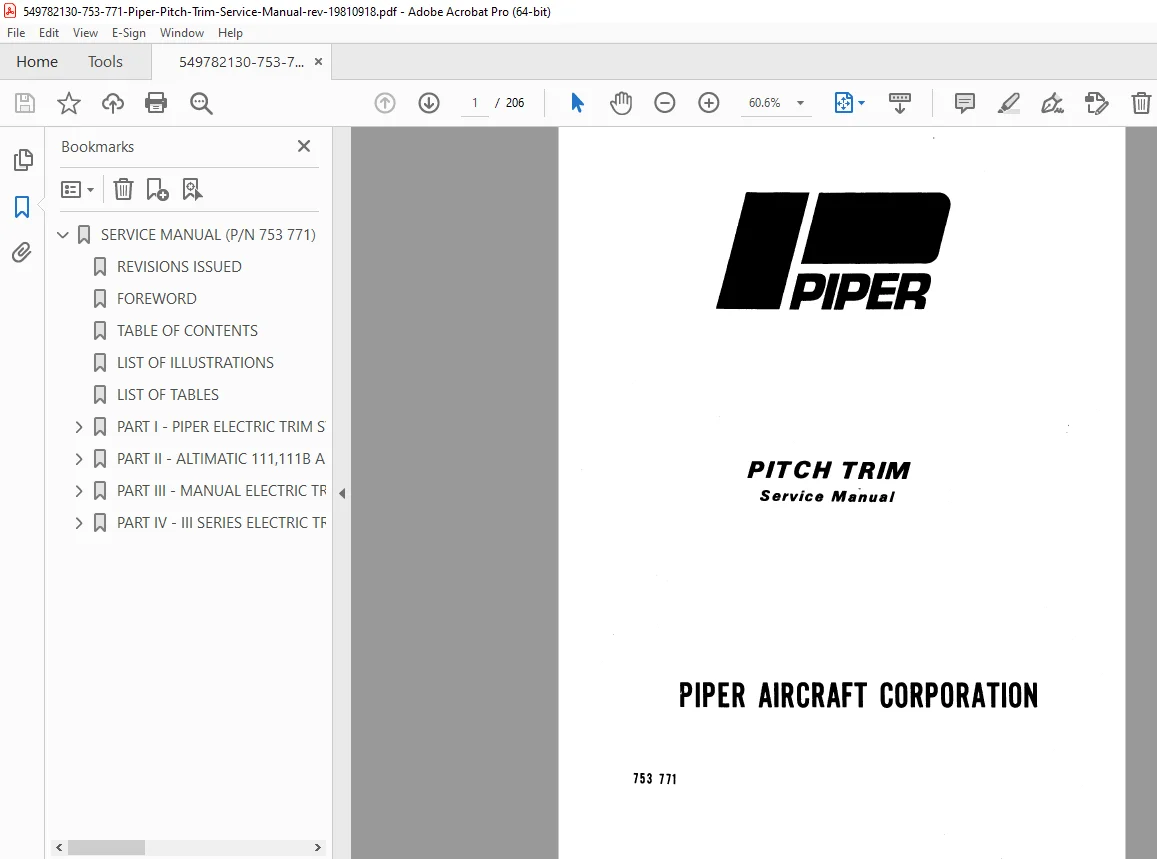Jump to LIST OF ILLUSTRATIONS bookmark
Screen dimensions: 1157x859
pyautogui.click(x=195, y=363)
